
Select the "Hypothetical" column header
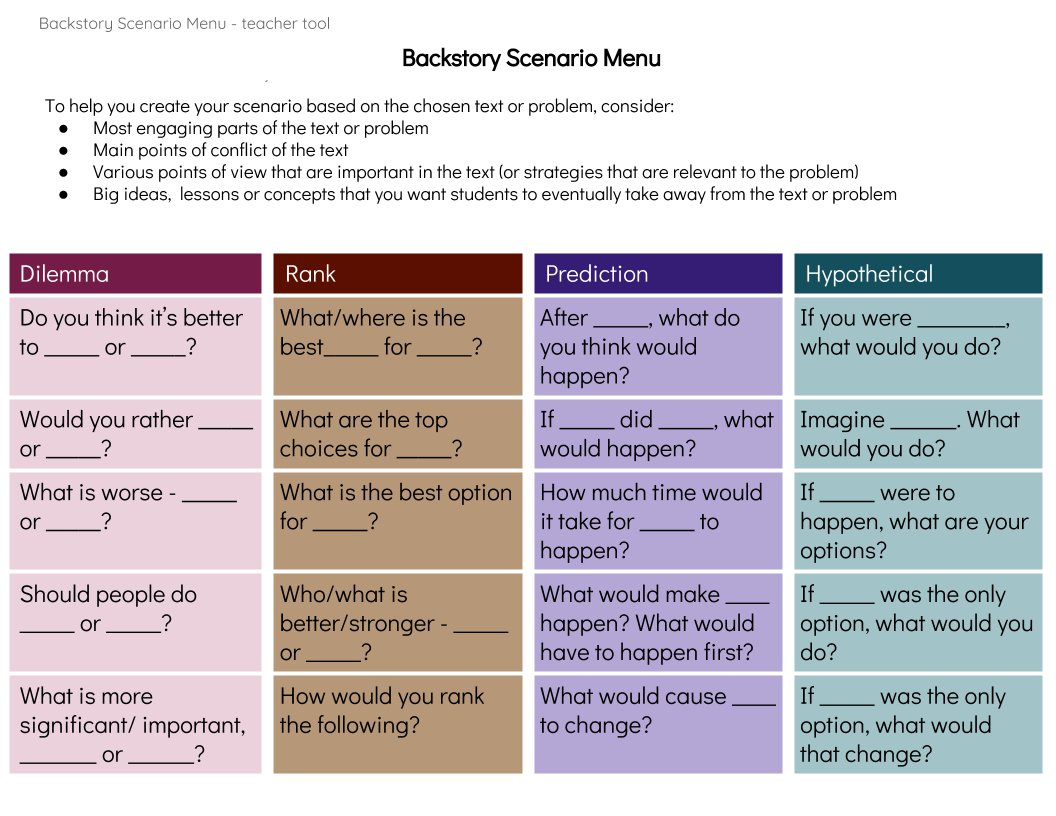coord(918,274)
